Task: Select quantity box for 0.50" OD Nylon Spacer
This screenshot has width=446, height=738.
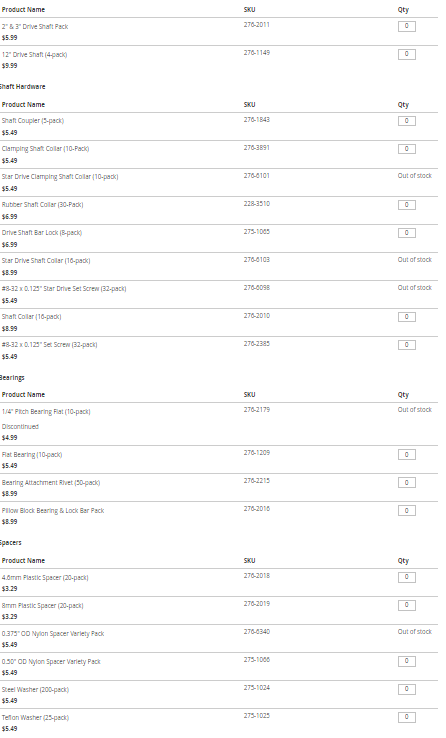Action: (406, 661)
